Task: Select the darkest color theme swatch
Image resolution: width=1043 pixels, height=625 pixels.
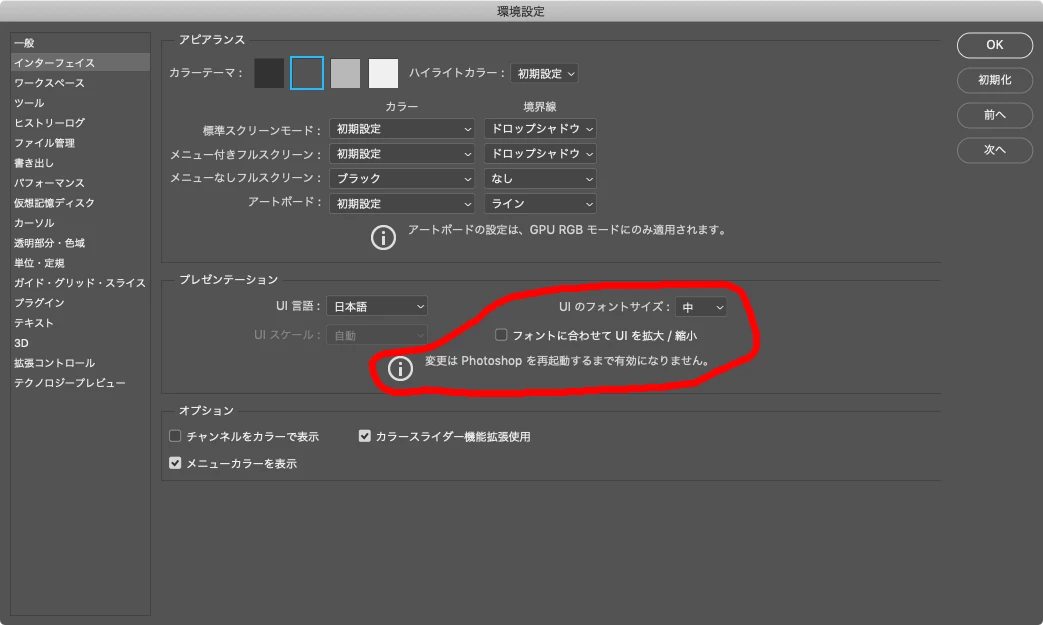Action: tap(269, 73)
